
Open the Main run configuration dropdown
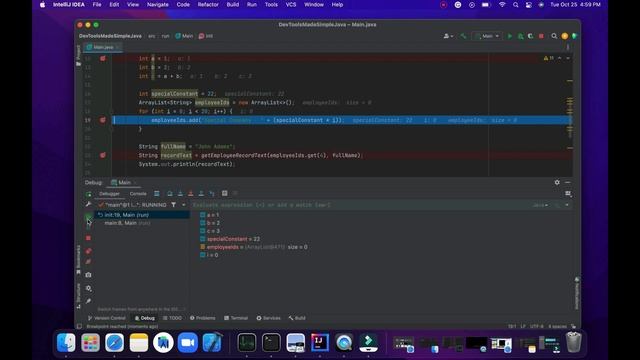[487, 36]
